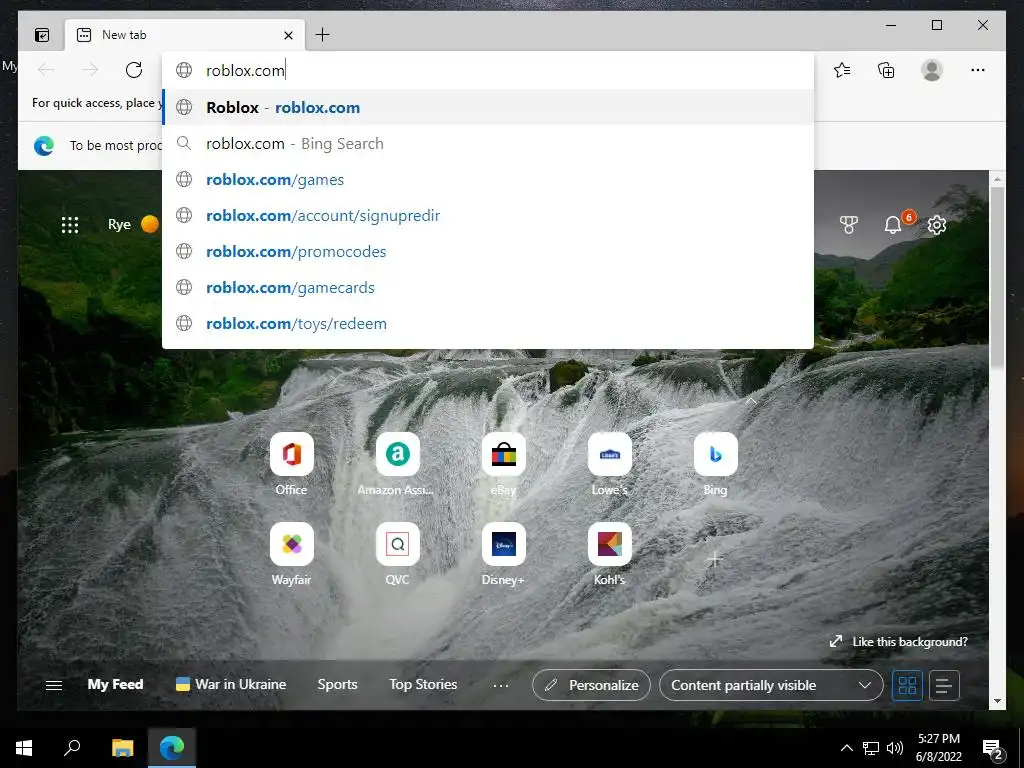Open the Collections icon
The height and width of the screenshot is (768, 1024).
pyautogui.click(x=886, y=70)
